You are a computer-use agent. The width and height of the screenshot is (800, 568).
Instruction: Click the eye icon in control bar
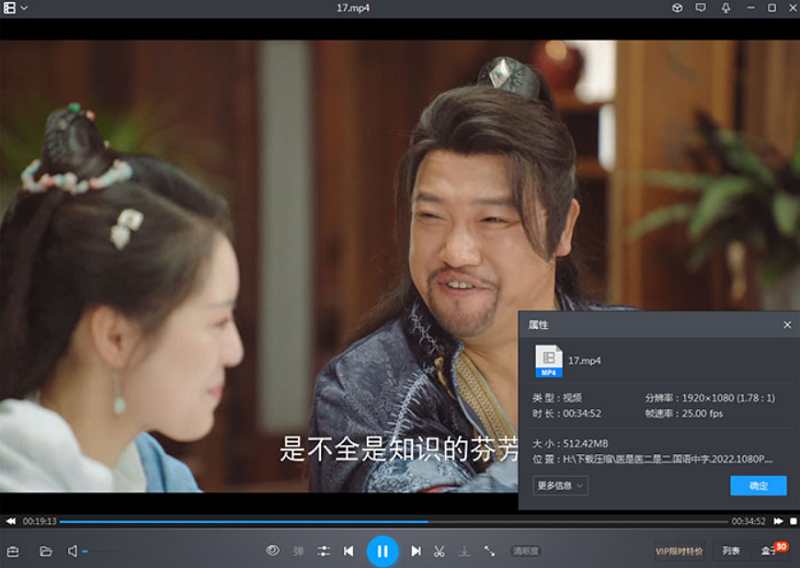pos(272,551)
